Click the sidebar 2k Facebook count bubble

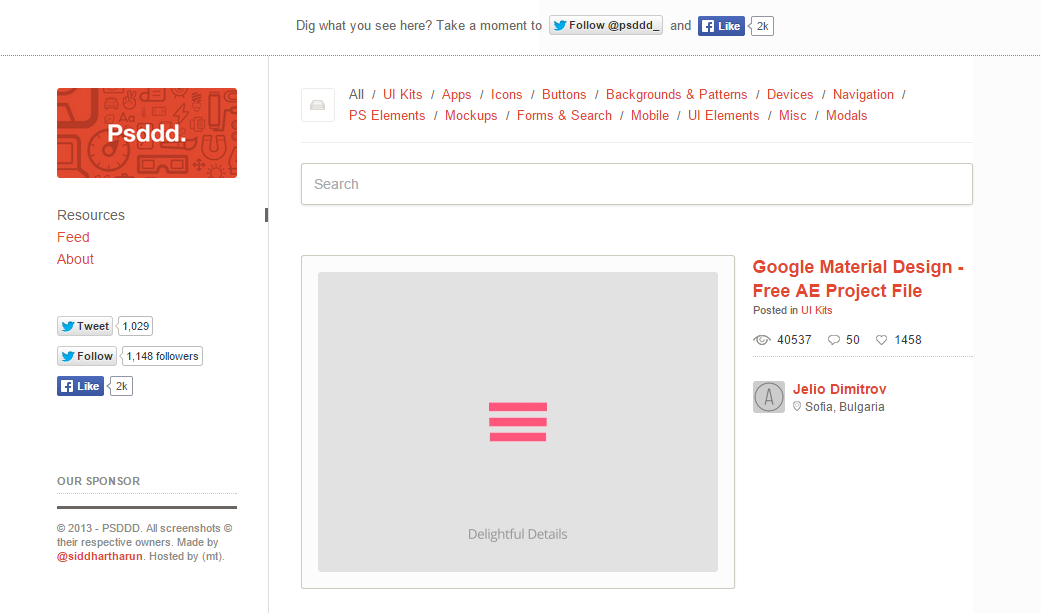pos(121,386)
